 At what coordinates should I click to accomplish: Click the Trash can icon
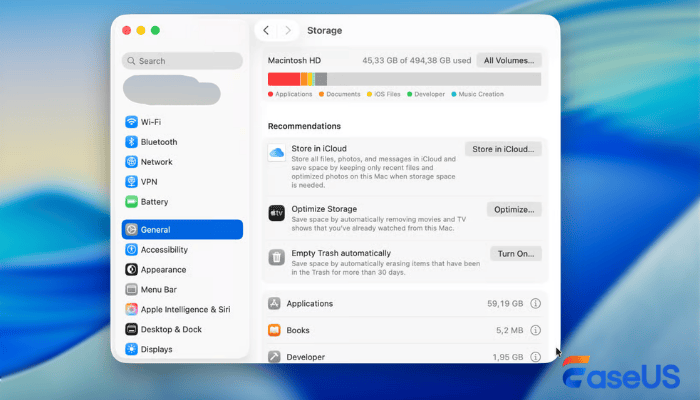(276, 258)
